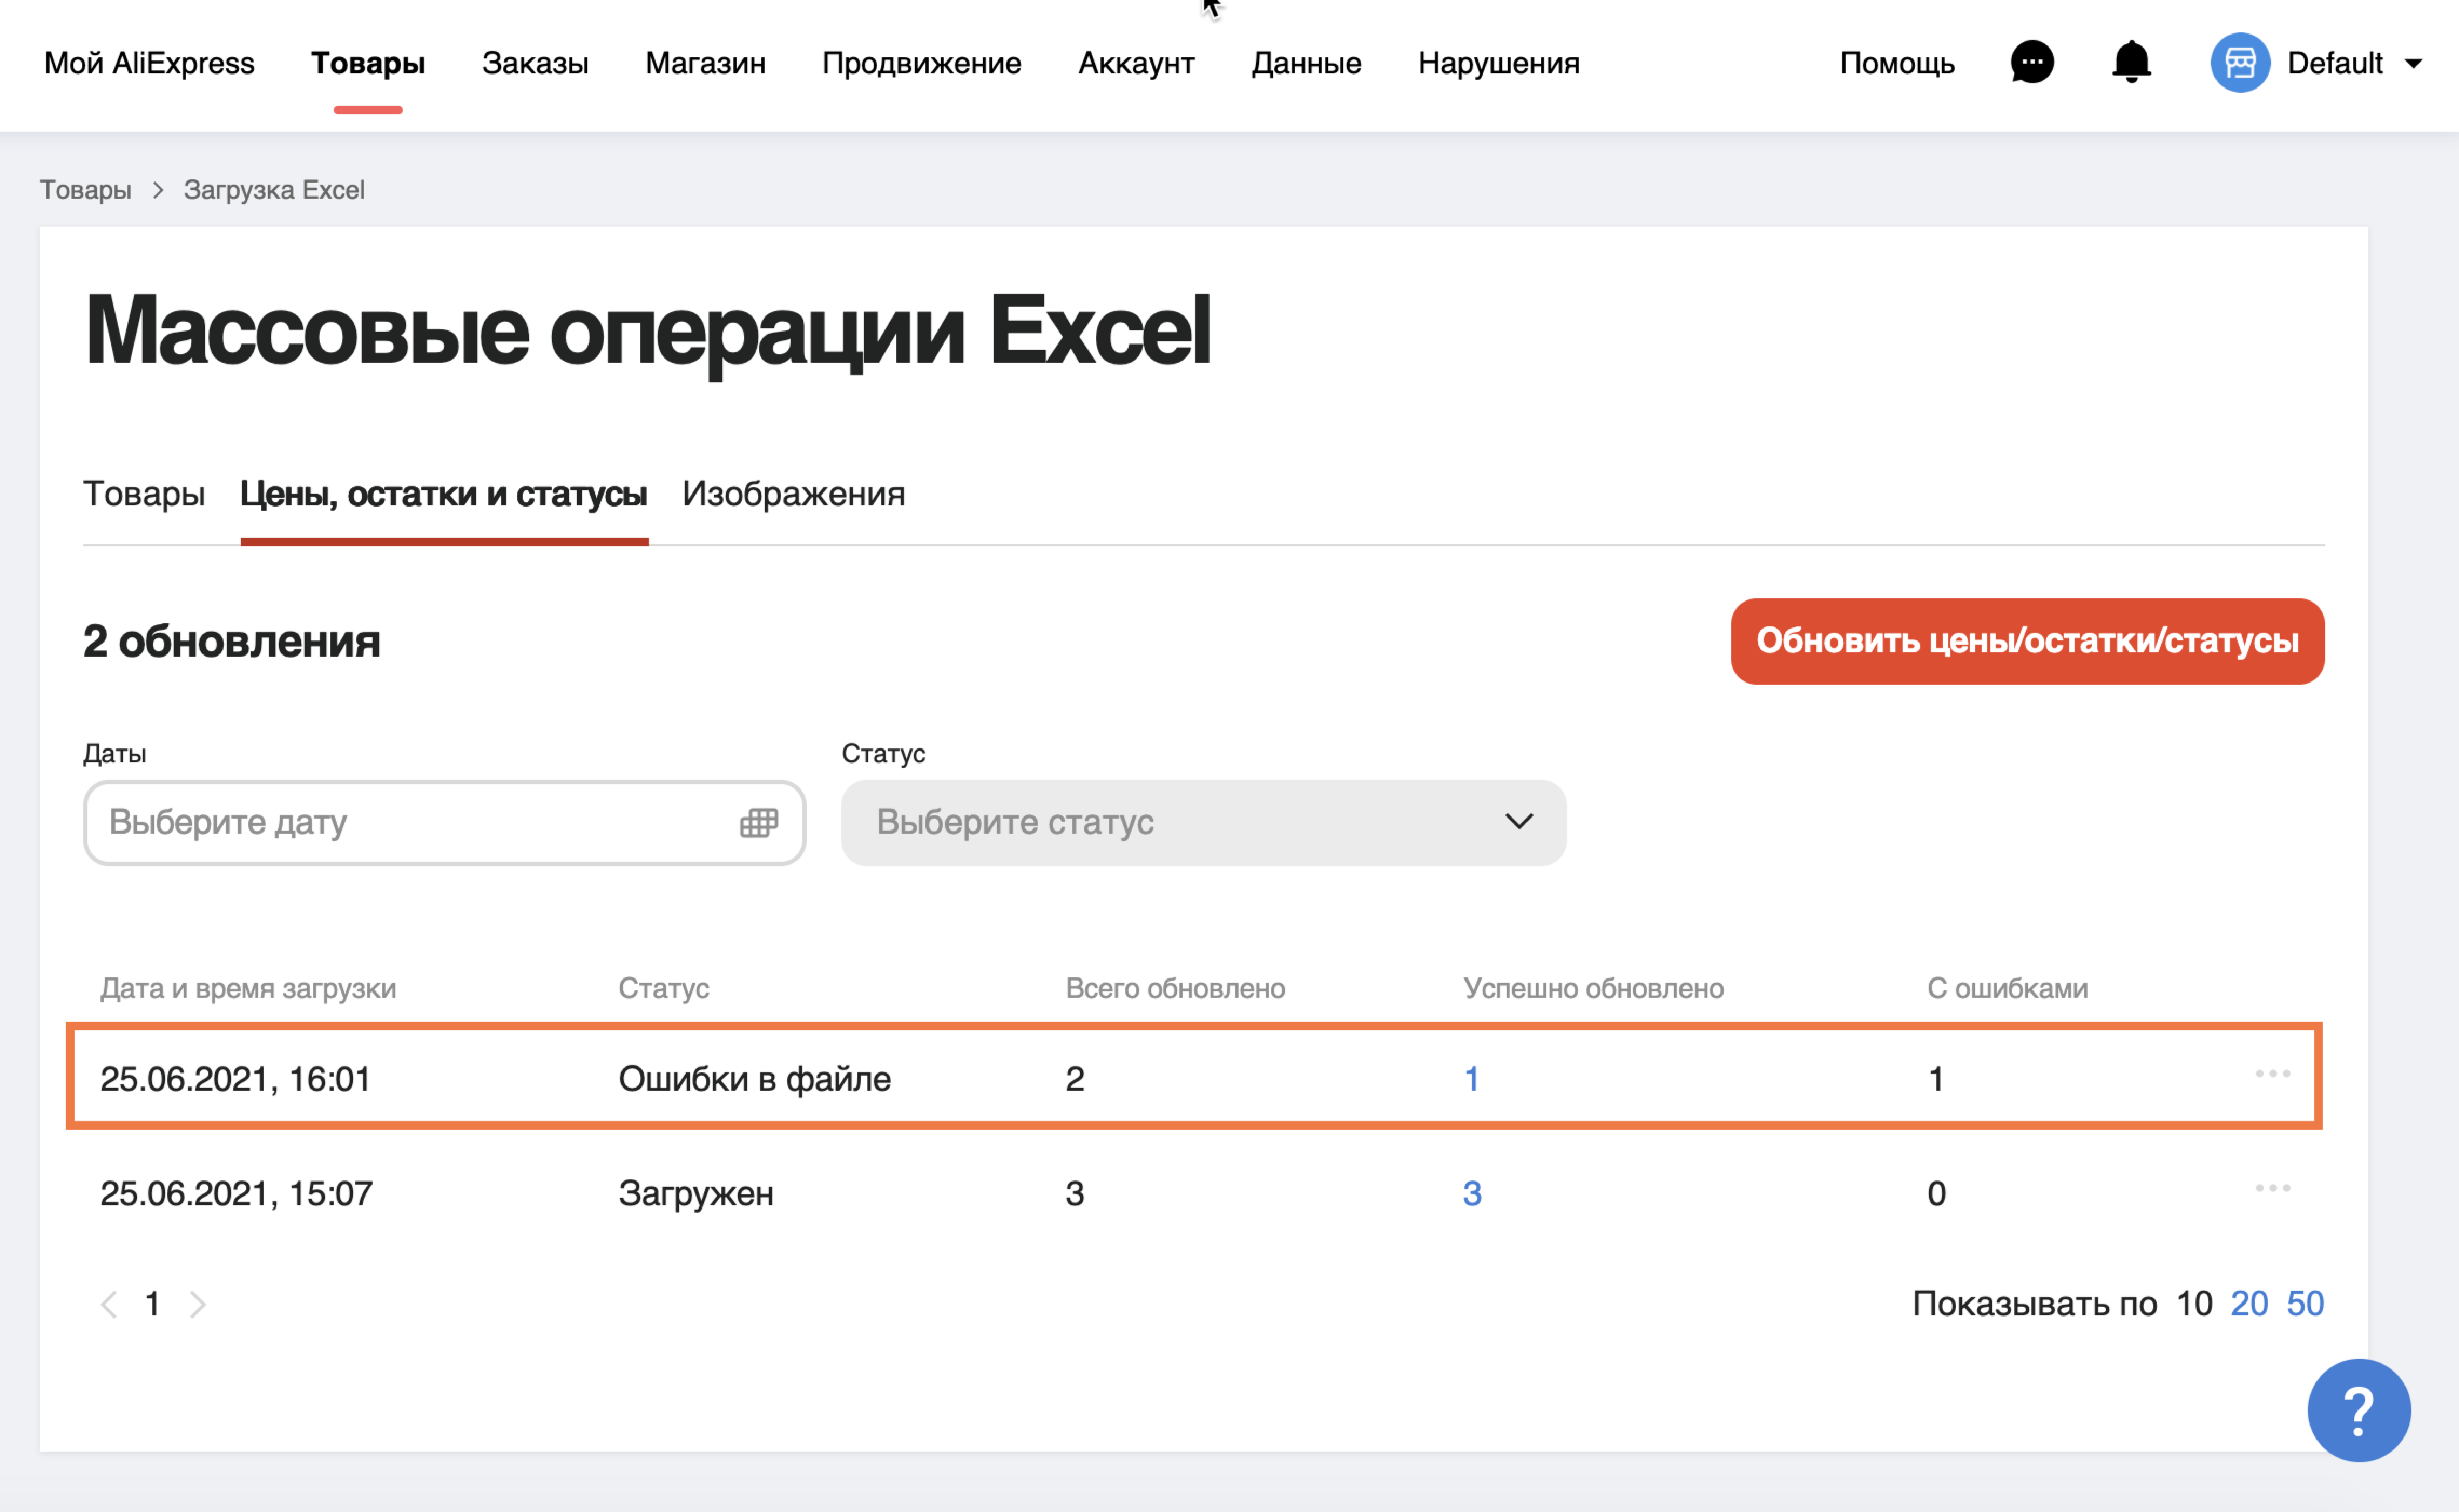Click Успешно обновлено column header
This screenshot has width=2459, height=1512.
[x=1593, y=988]
